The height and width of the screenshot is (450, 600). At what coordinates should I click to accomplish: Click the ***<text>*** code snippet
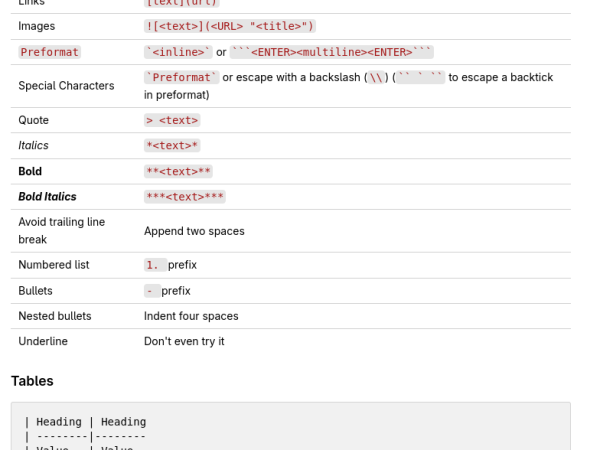pos(184,197)
